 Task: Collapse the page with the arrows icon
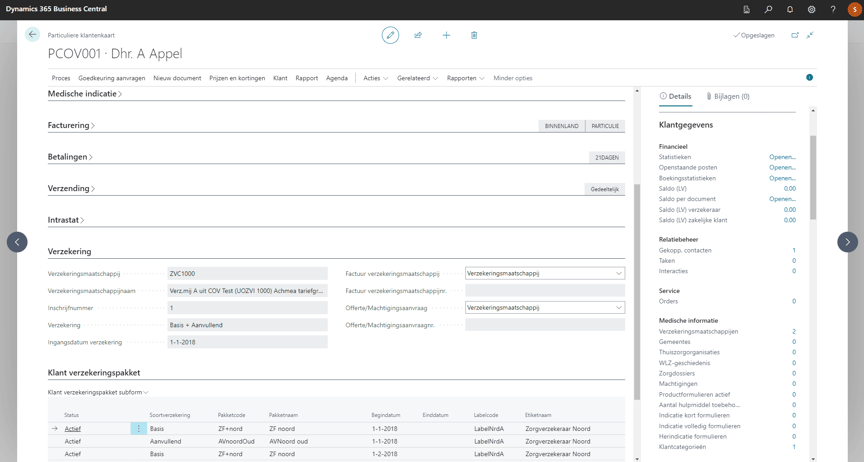point(810,35)
